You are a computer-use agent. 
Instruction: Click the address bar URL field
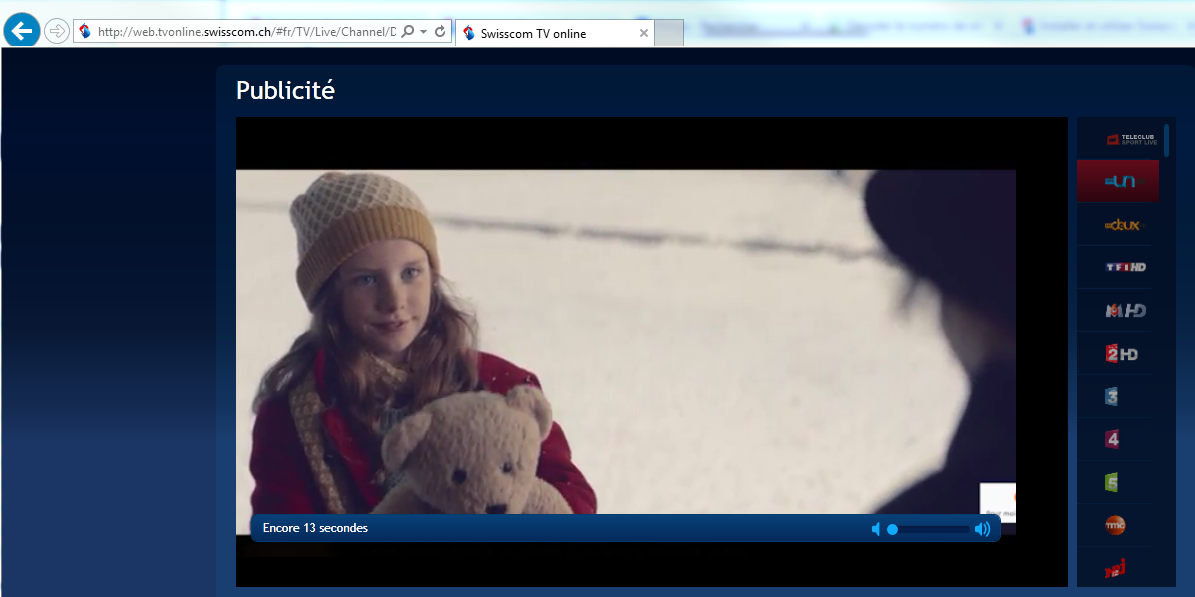coord(240,32)
